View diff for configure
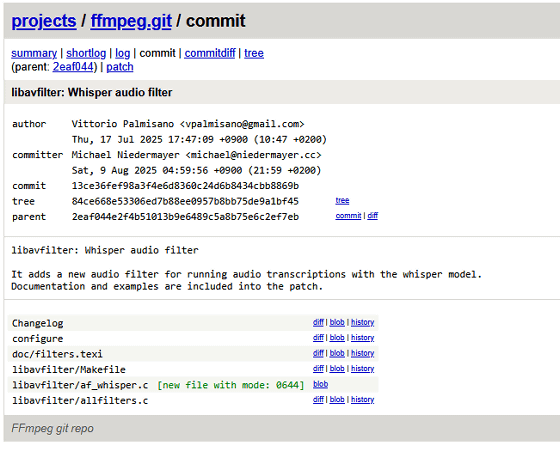The image size is (560, 452). pyautogui.click(x=318, y=337)
